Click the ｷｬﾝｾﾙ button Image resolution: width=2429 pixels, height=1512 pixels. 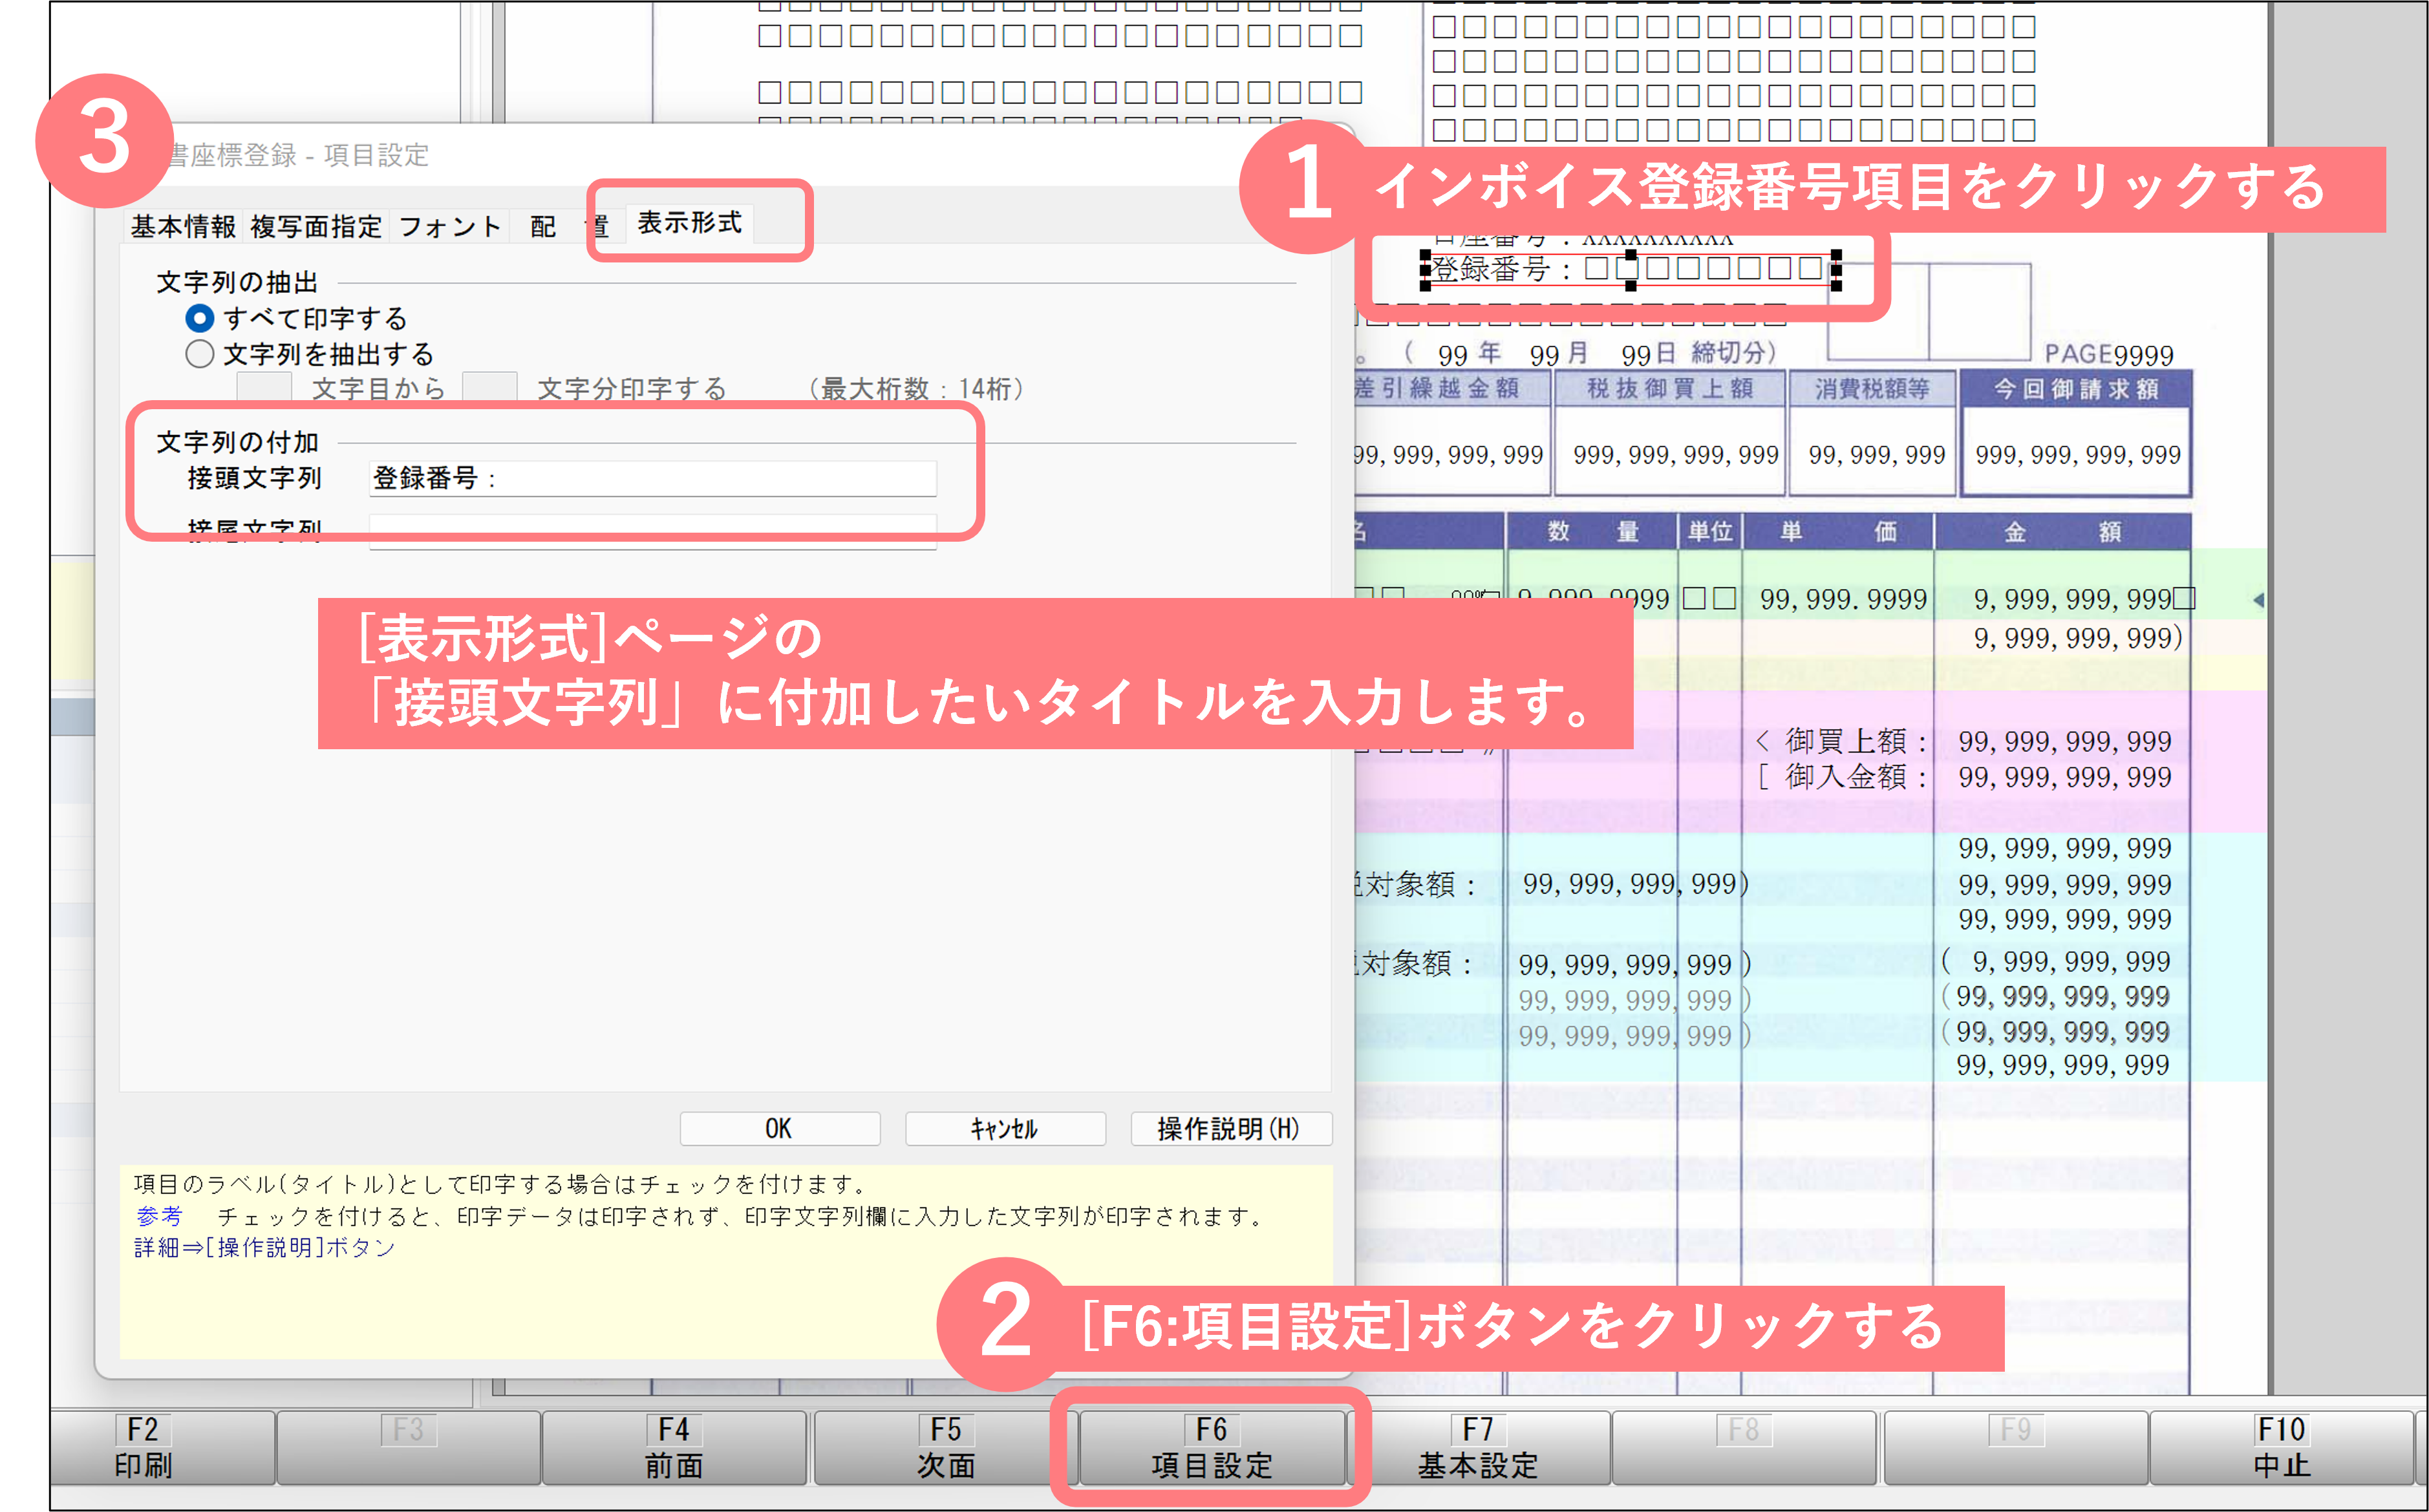click(1005, 1128)
